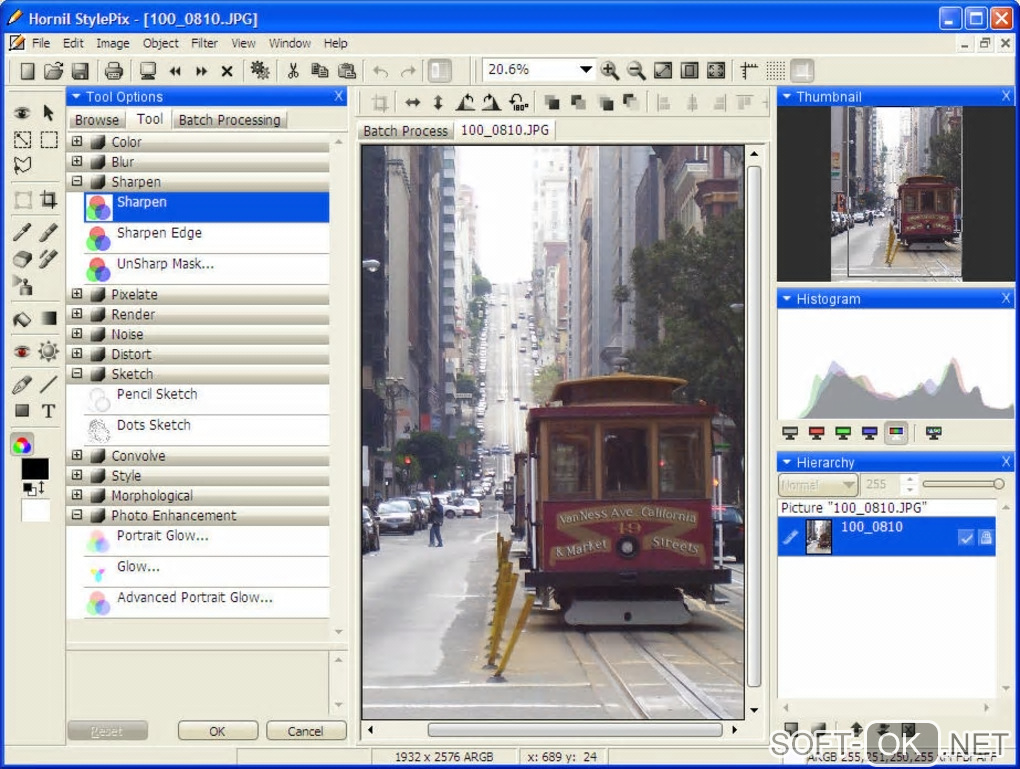The height and width of the screenshot is (769, 1020).
Task: Toggle the red channel histogram button
Action: point(816,433)
